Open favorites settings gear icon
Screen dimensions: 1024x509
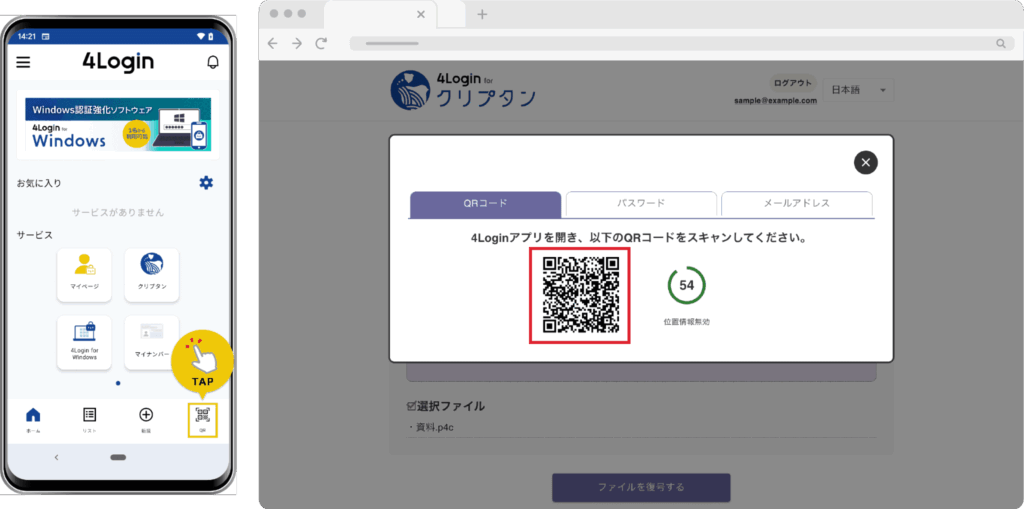tap(206, 182)
